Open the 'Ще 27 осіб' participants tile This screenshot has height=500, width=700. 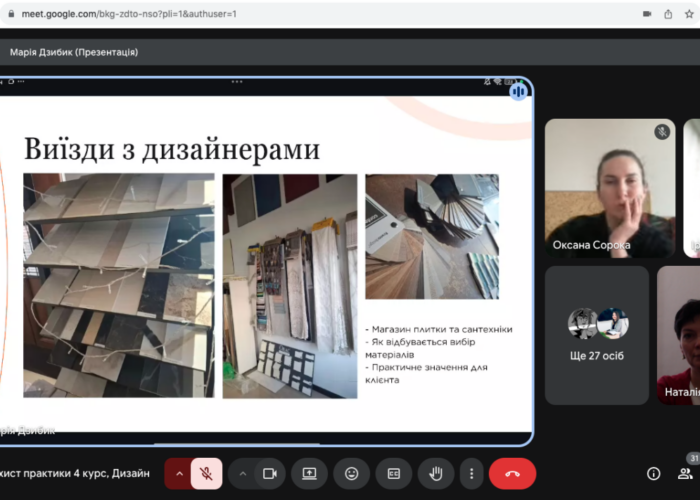[x=597, y=335]
